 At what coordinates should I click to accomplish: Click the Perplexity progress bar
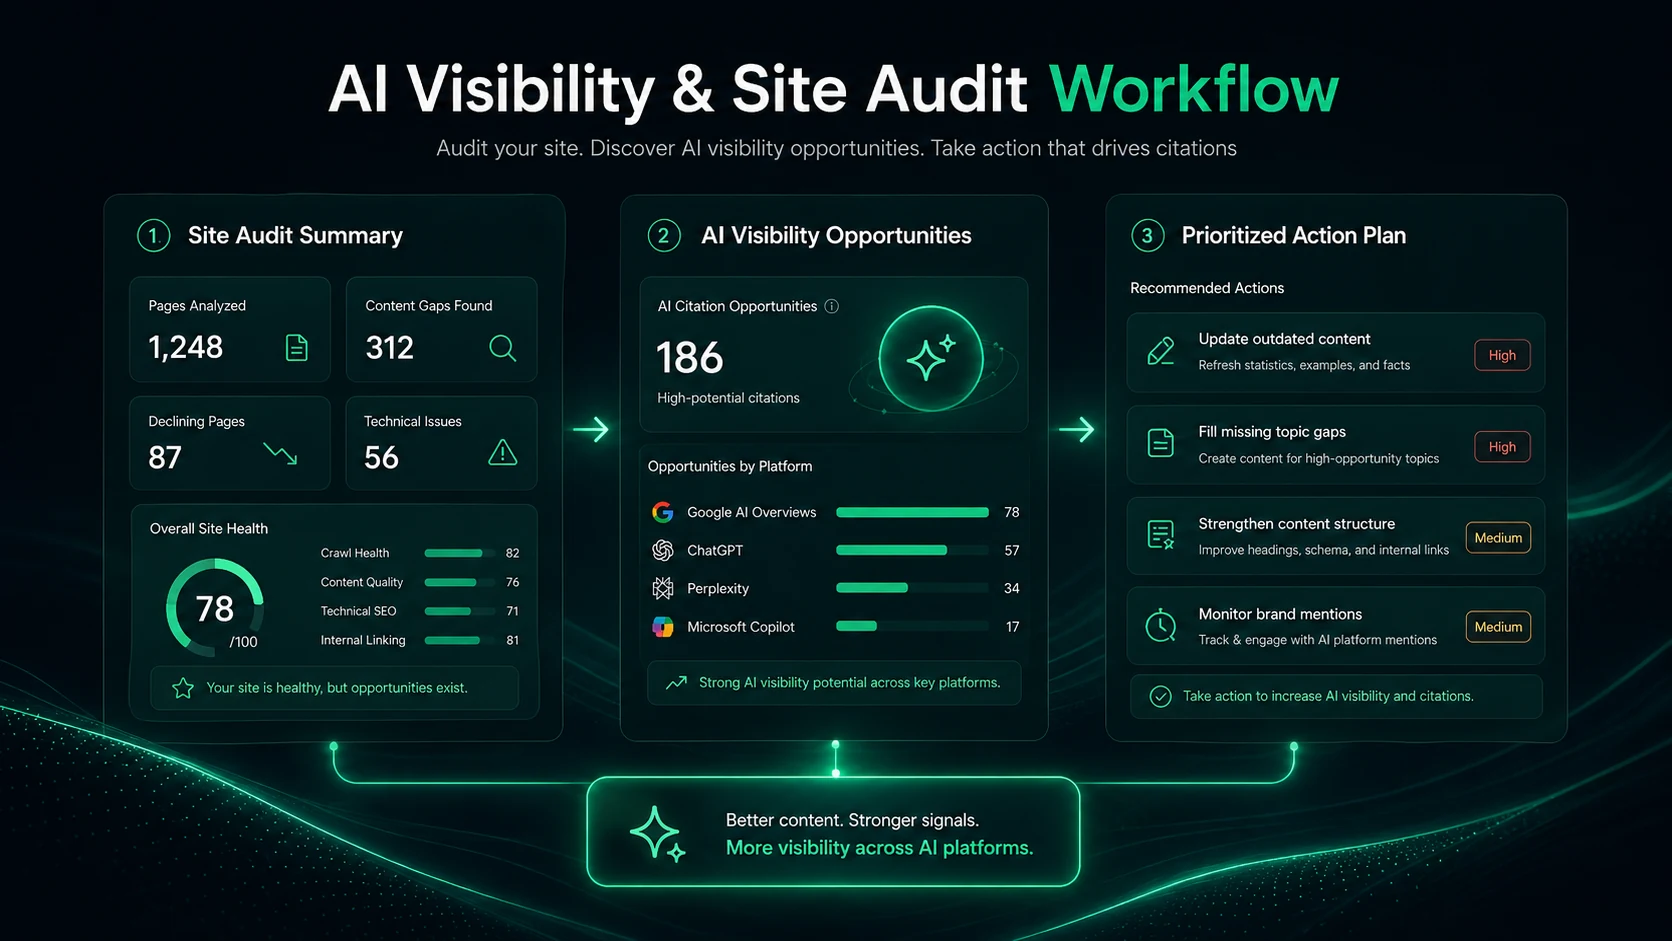912,588
